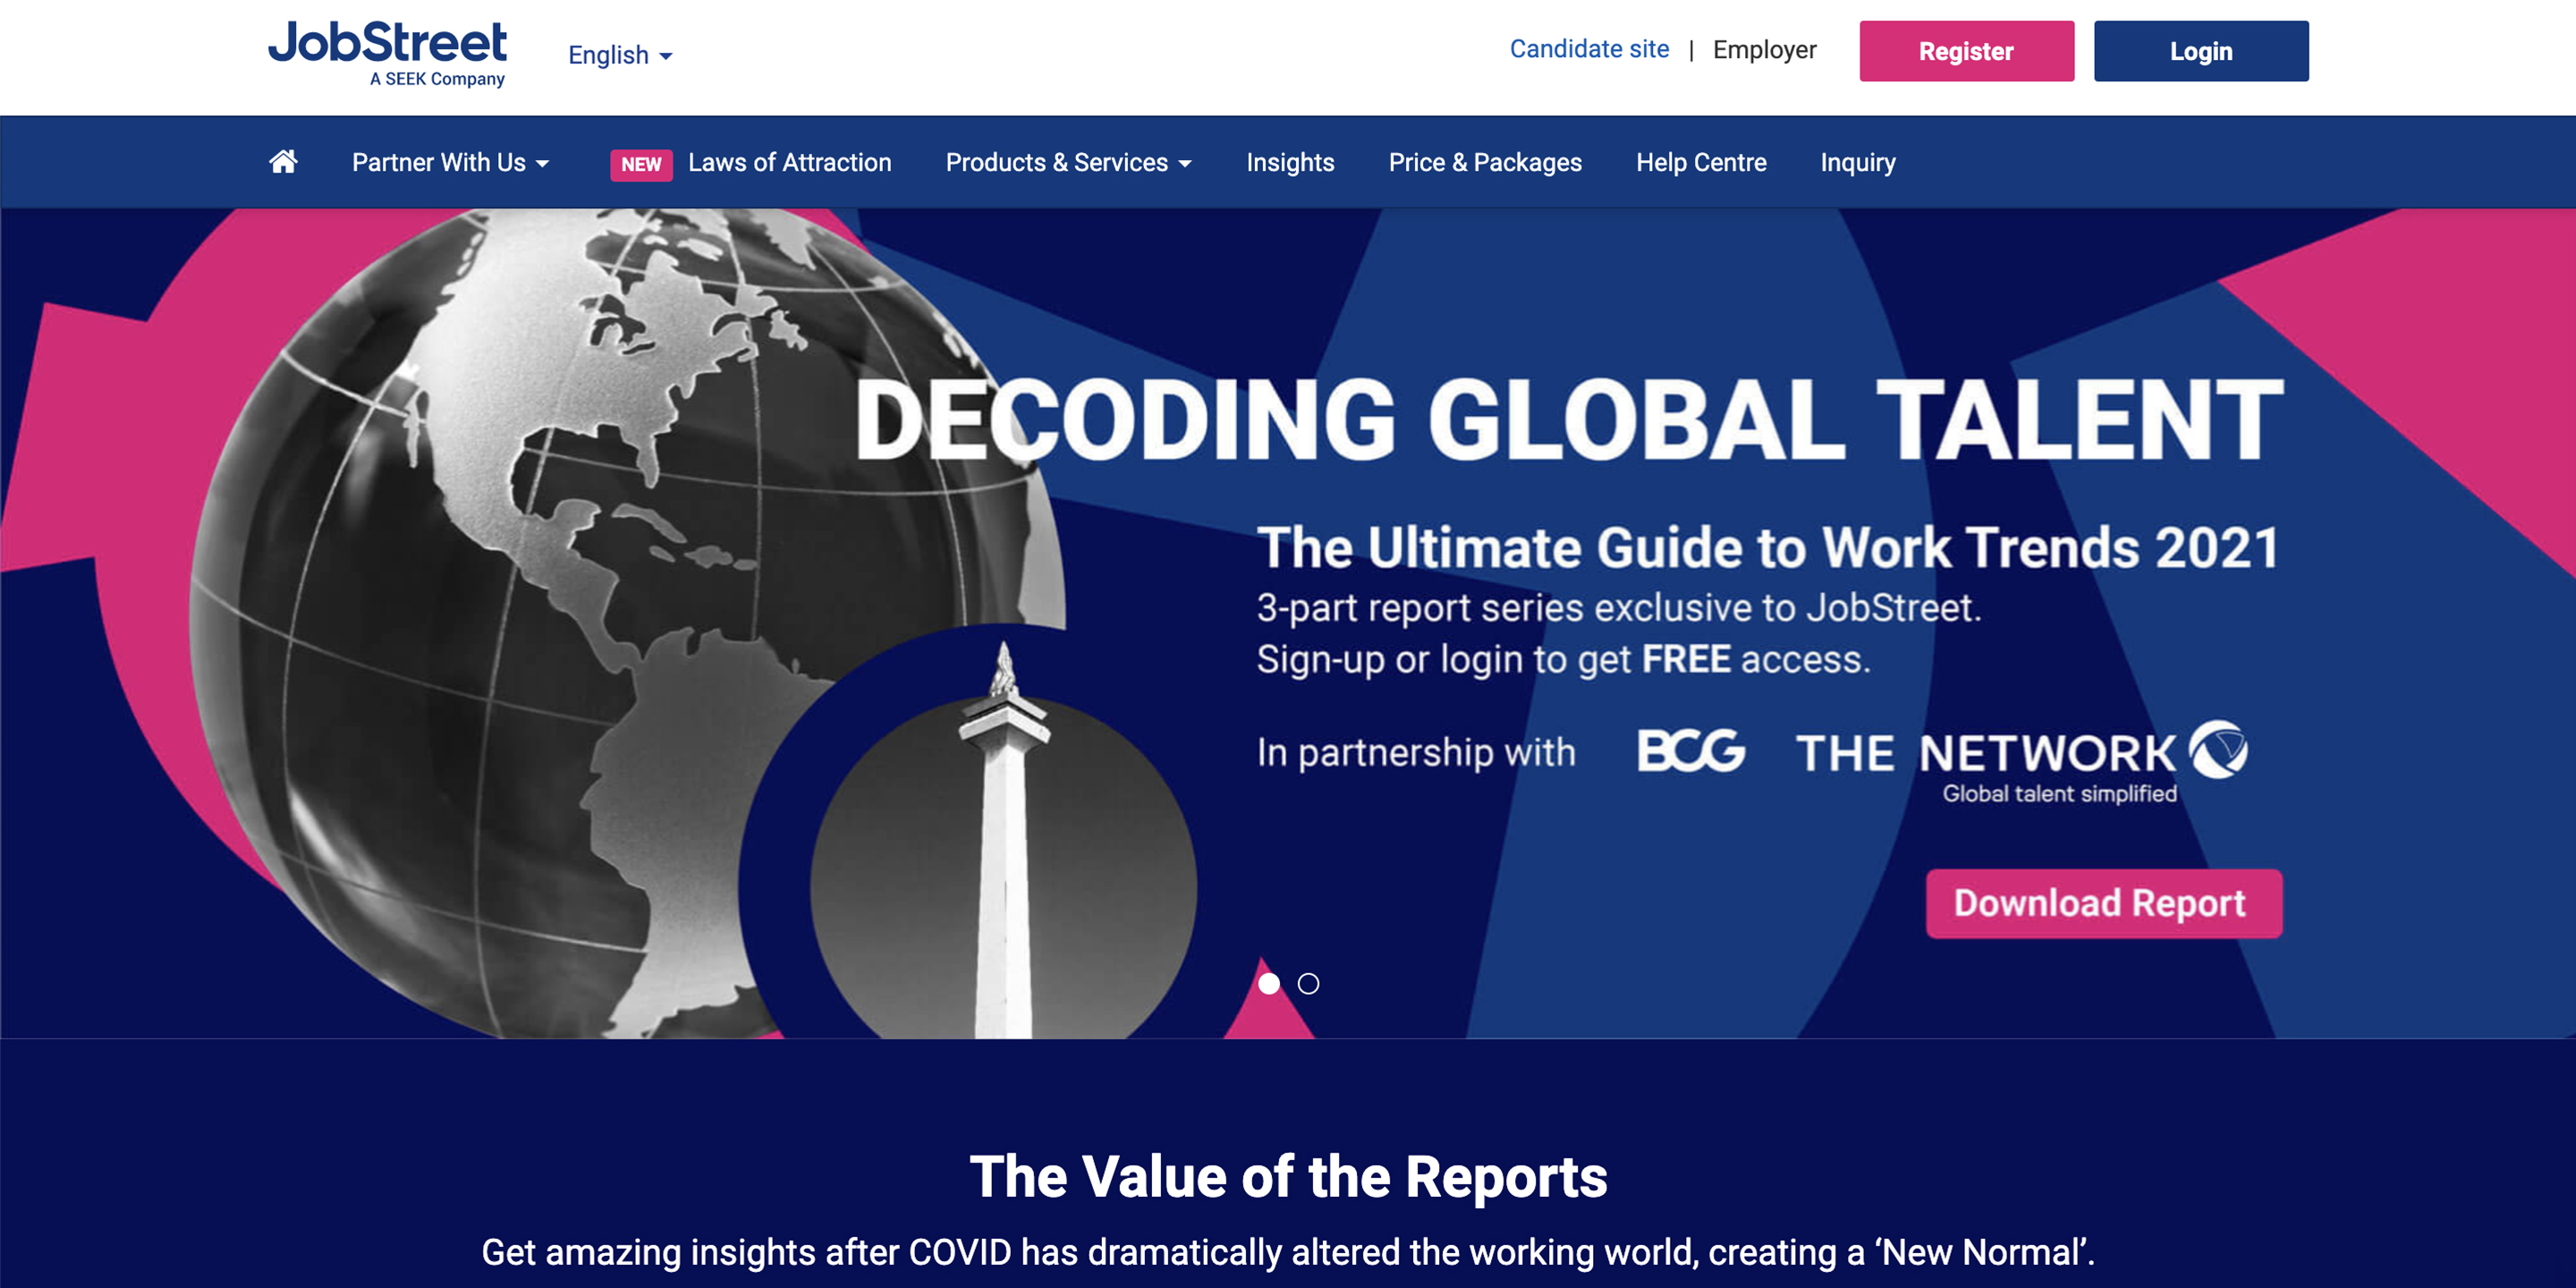Visit the Help Centre
Viewport: 2576px width, 1288px height.
coord(1701,162)
